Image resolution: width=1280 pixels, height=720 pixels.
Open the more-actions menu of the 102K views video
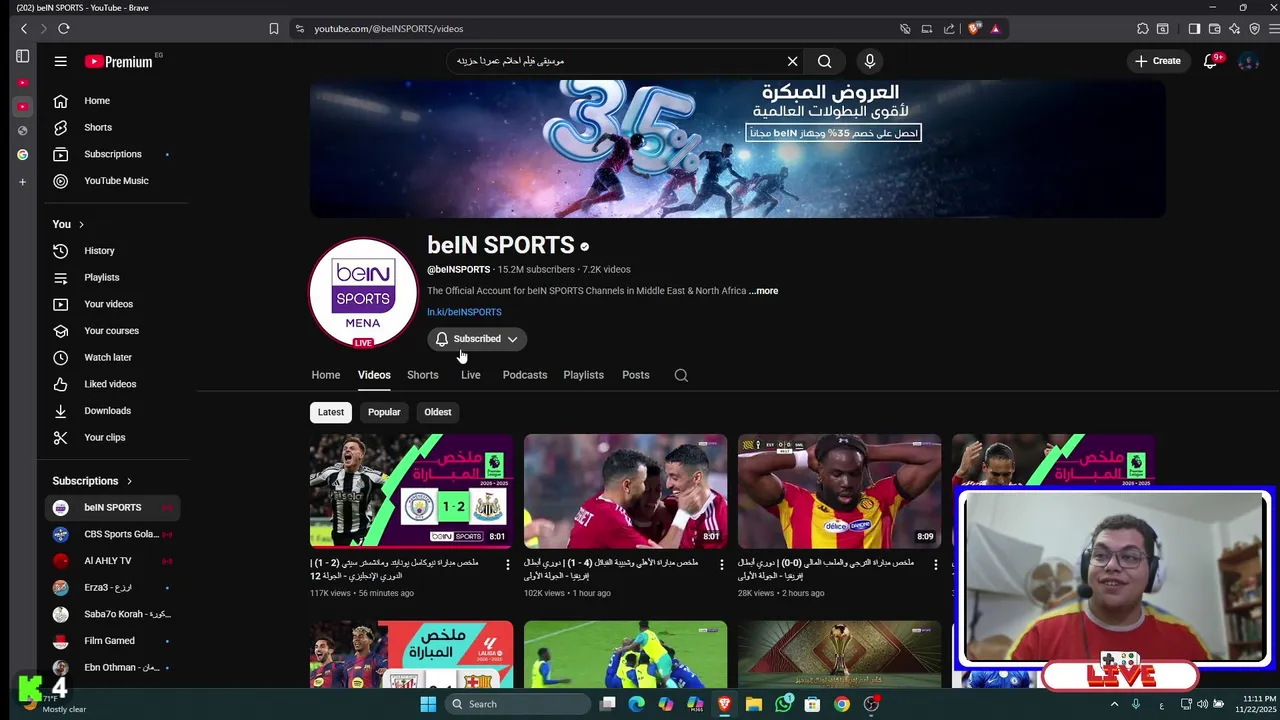[x=722, y=565]
